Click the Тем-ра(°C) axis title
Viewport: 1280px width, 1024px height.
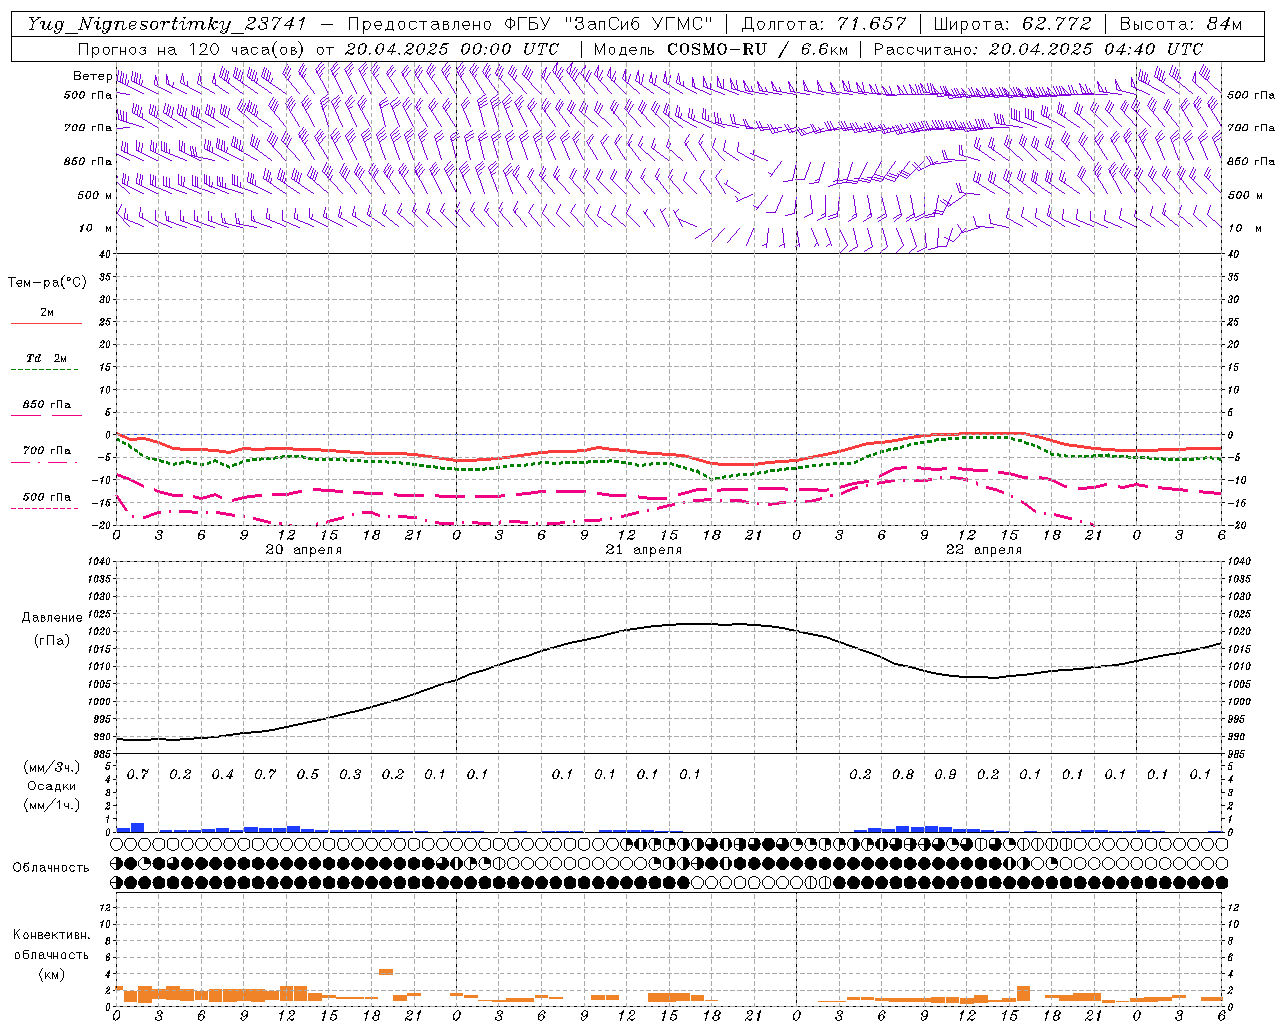point(47,282)
